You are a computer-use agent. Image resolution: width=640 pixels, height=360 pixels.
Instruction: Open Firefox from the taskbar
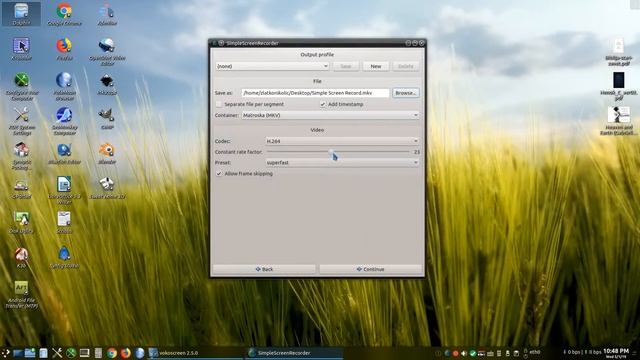pos(125,353)
